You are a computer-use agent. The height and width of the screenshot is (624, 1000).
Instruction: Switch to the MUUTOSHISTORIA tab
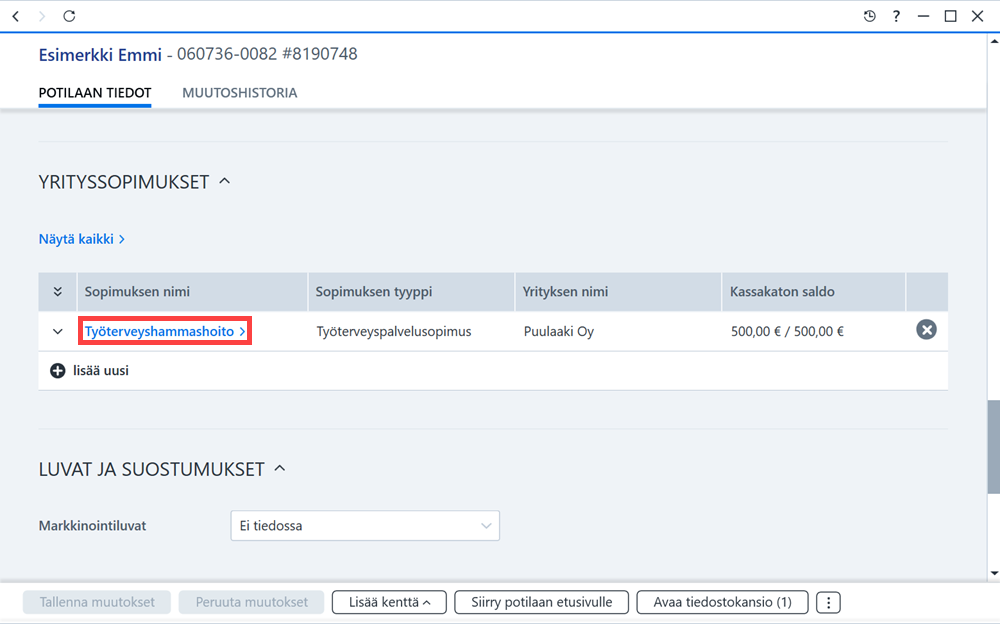coord(240,93)
